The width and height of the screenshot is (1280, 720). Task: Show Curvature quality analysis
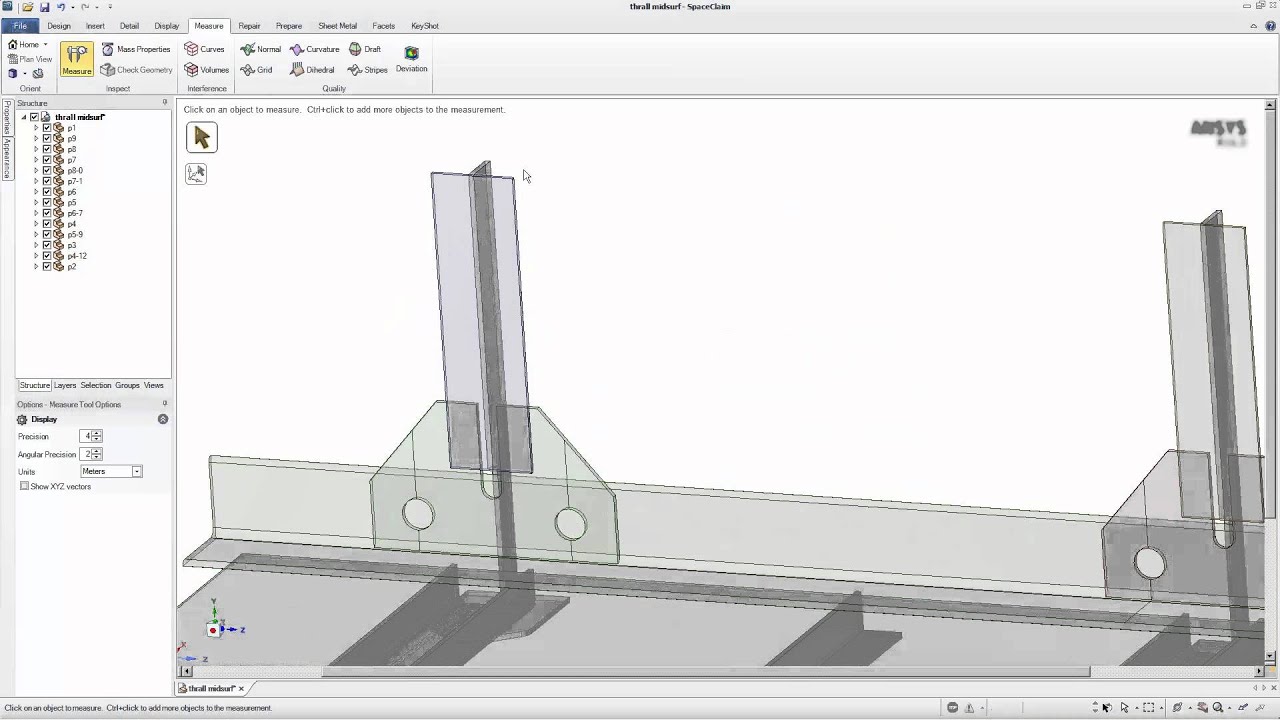click(315, 49)
